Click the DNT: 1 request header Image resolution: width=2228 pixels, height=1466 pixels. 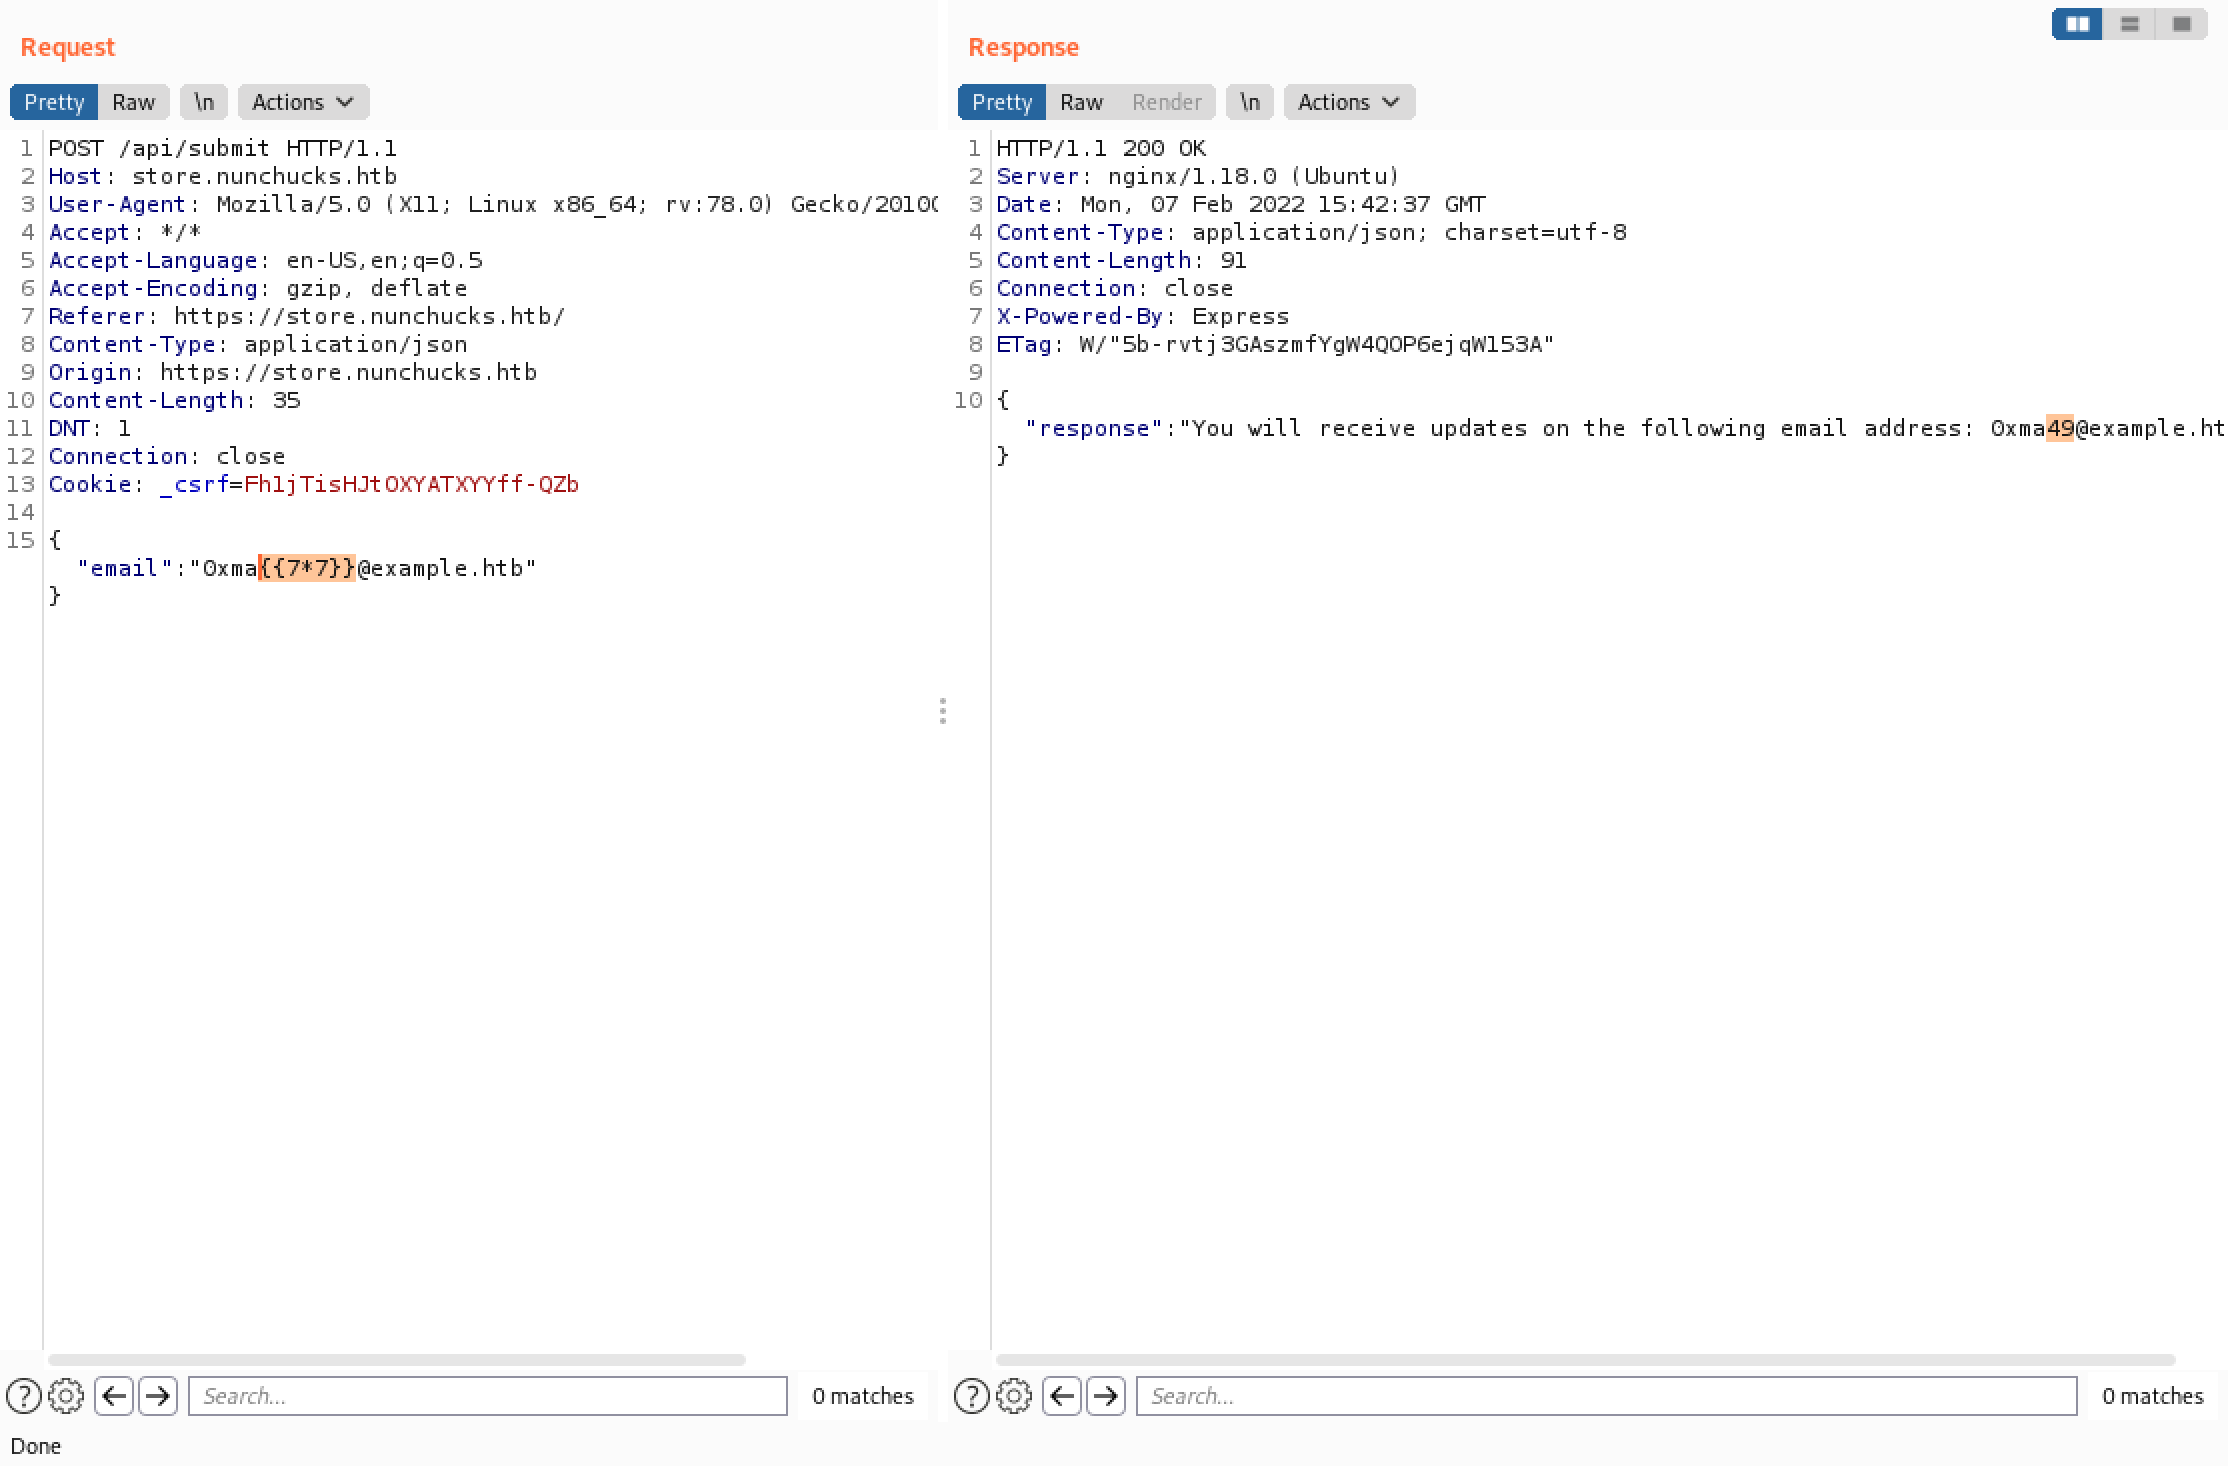click(90, 428)
